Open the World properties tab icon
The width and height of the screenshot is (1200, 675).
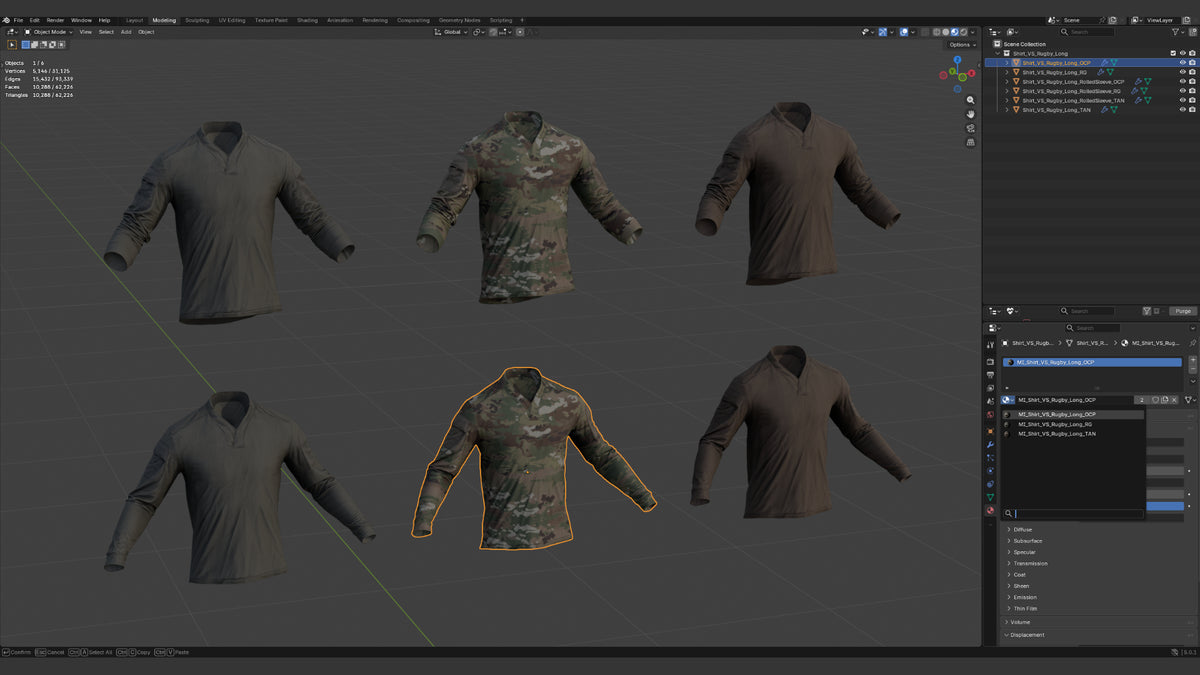tap(990, 414)
